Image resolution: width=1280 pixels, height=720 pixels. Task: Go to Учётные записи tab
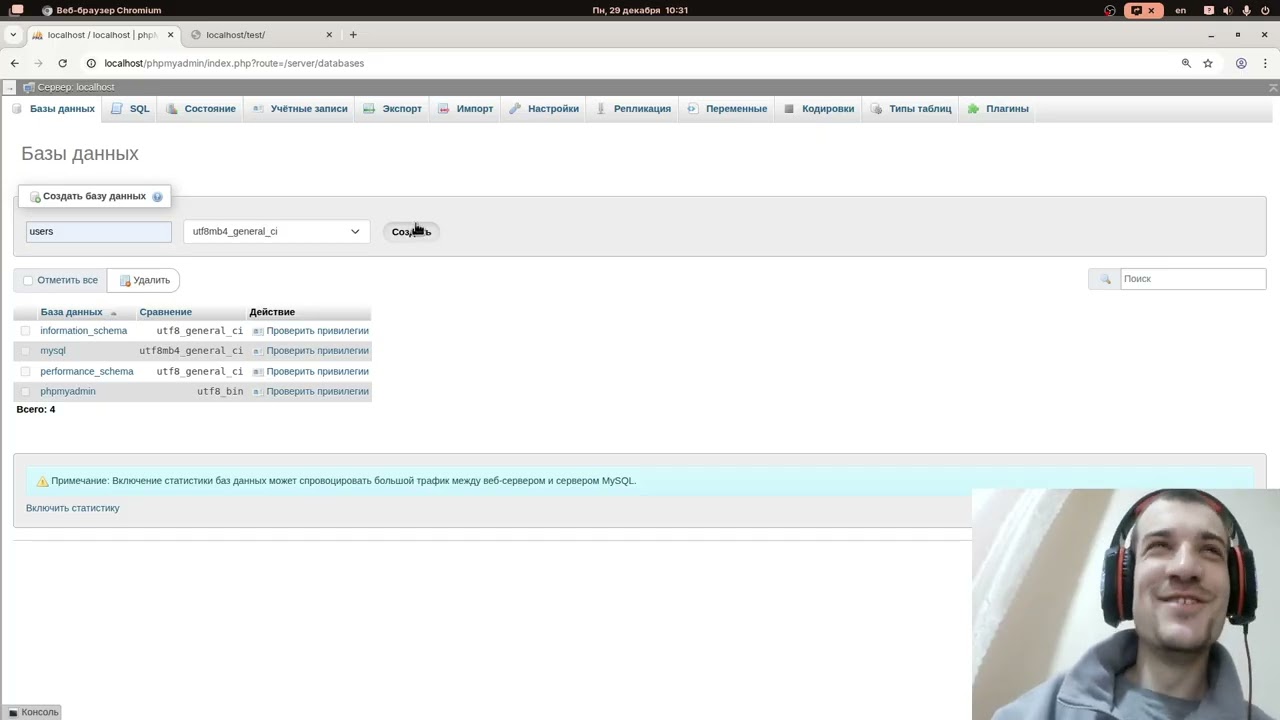click(300, 109)
